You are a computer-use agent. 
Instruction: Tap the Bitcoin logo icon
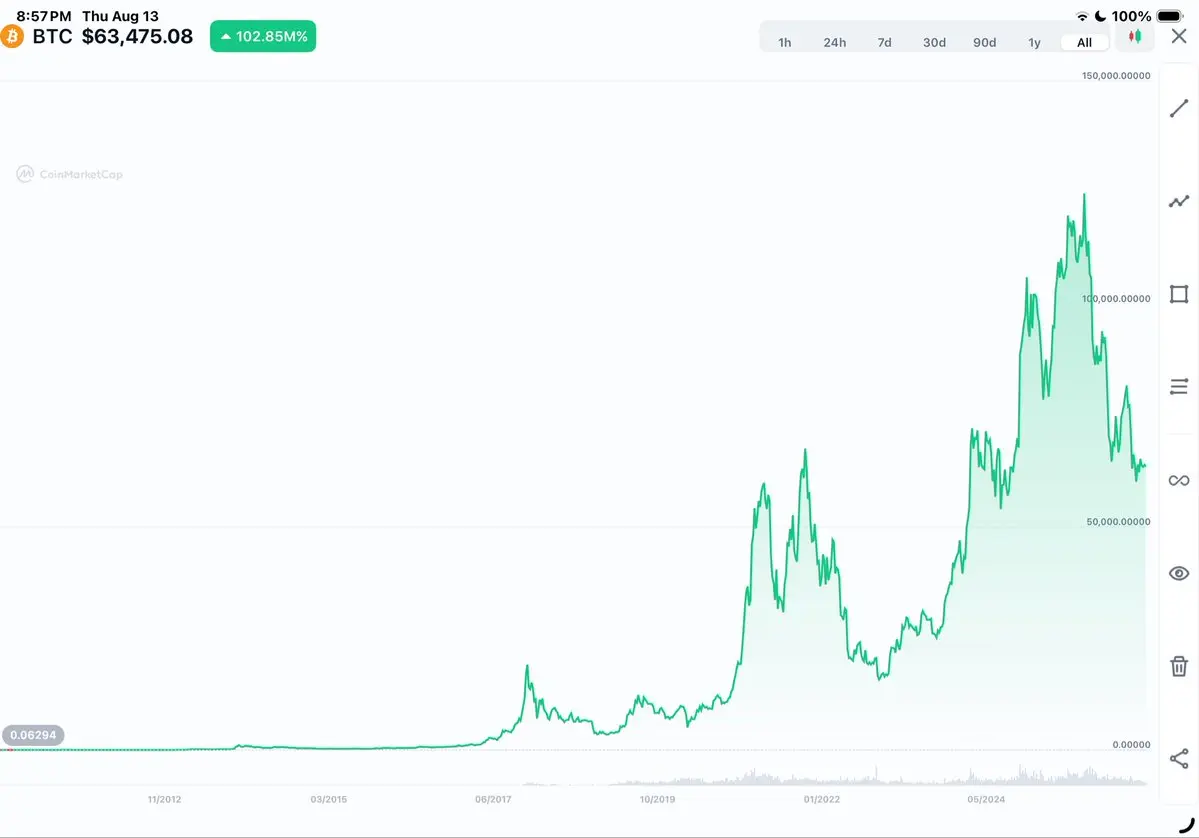pyautogui.click(x=12, y=36)
